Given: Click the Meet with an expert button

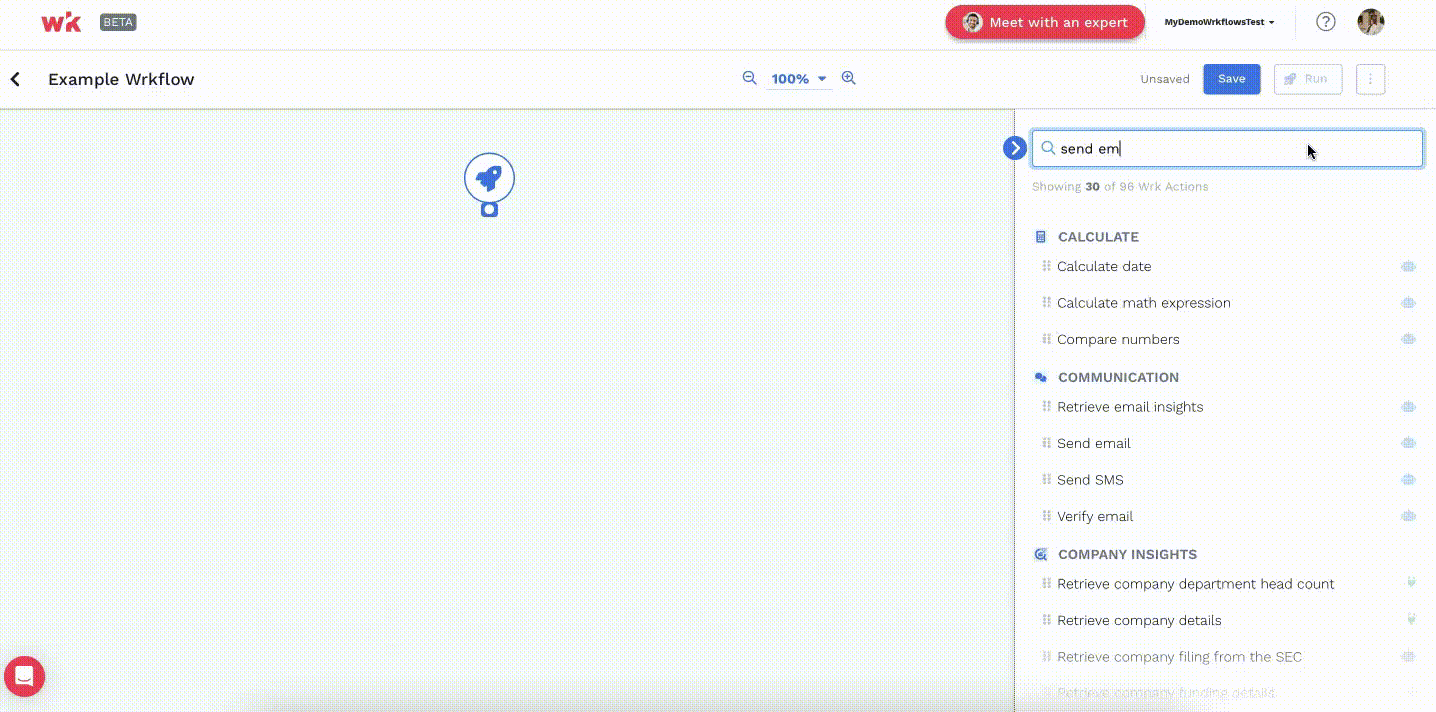Looking at the screenshot, I should 1045,22.
